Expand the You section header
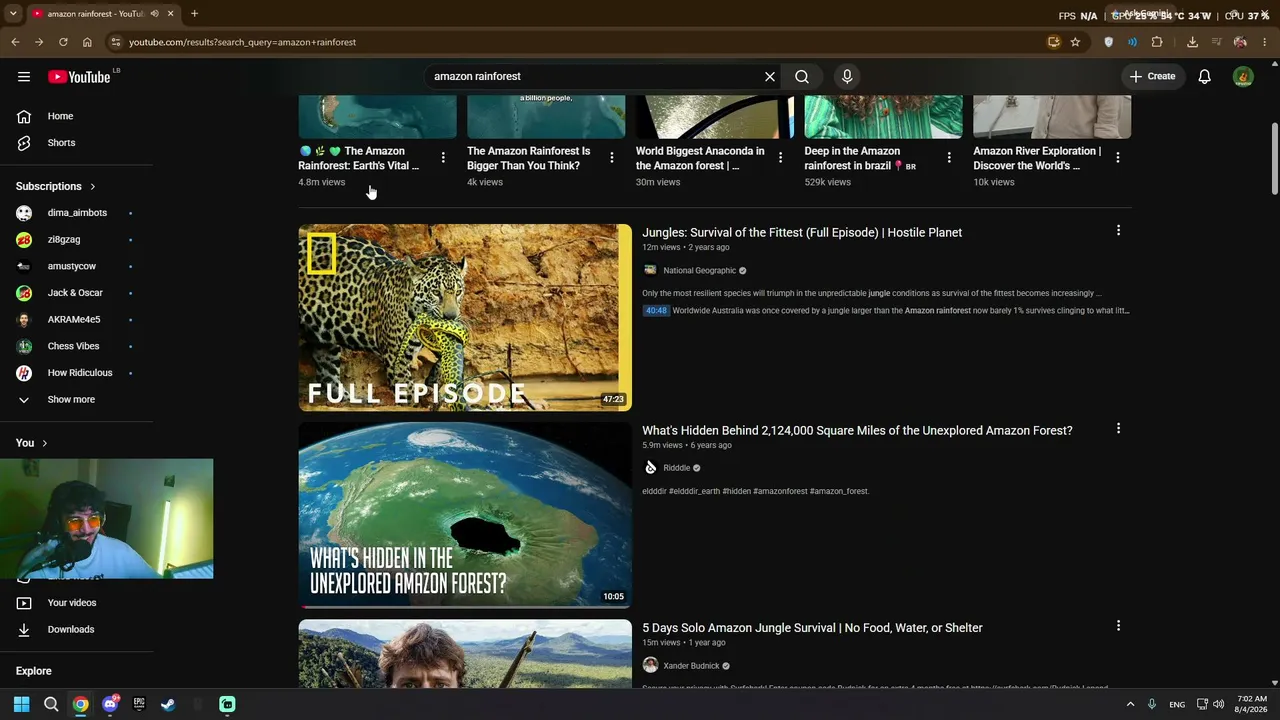This screenshot has height=720, width=1280. pos(32,443)
